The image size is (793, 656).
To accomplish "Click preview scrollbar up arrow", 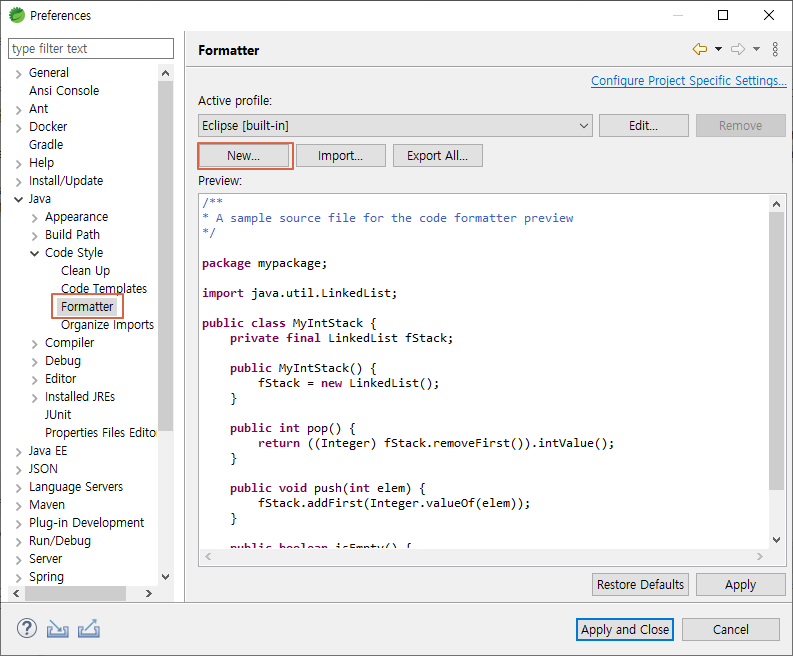I will pos(777,204).
